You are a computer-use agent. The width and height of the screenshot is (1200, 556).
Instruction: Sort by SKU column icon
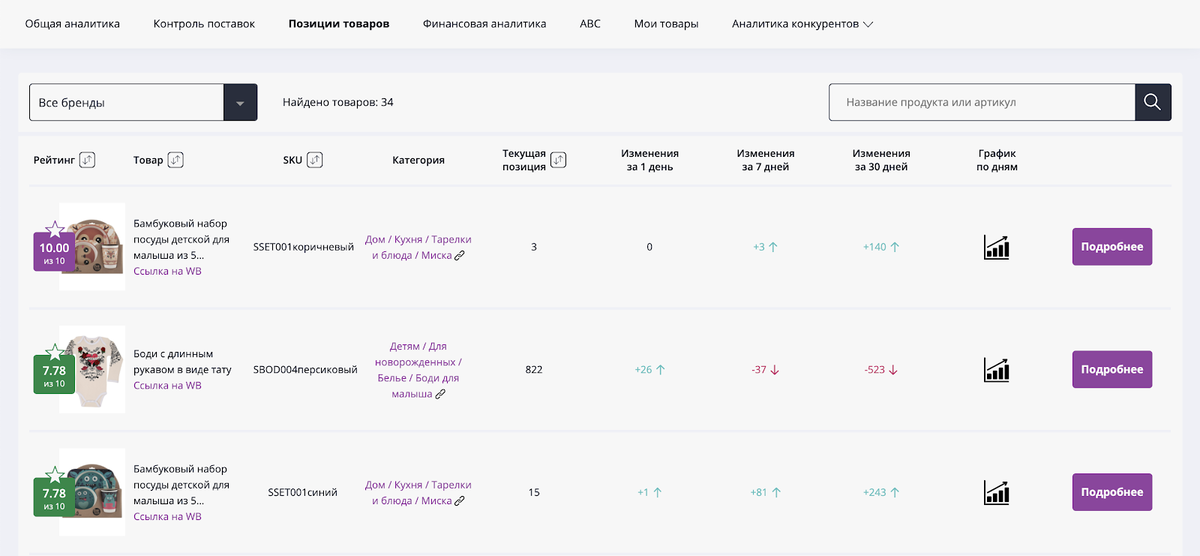point(314,160)
